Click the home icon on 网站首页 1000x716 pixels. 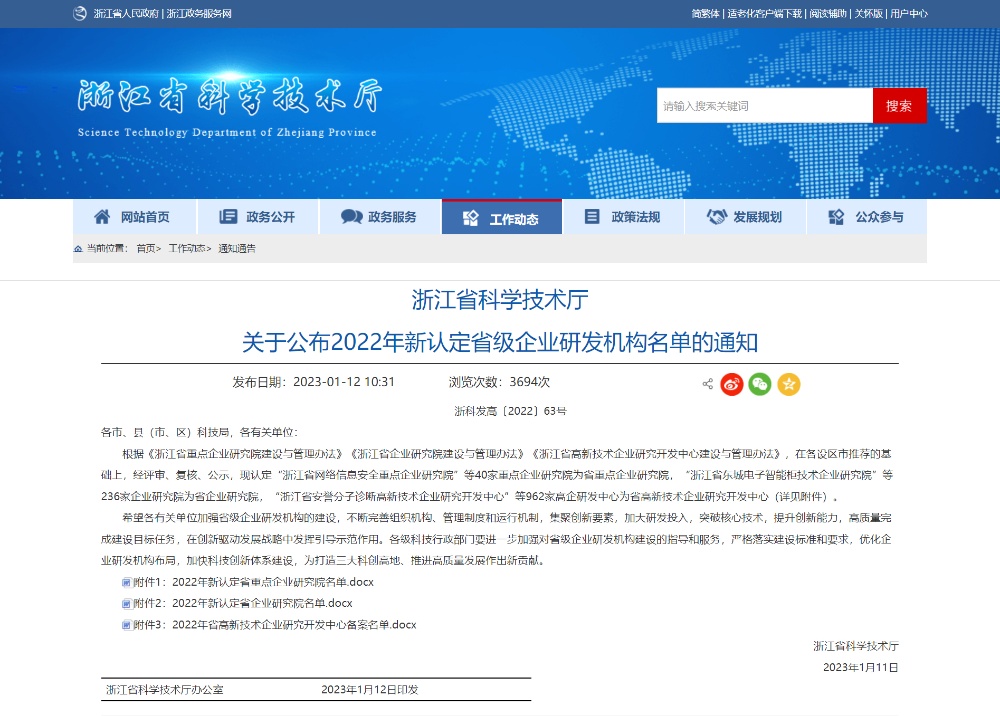pos(102,217)
